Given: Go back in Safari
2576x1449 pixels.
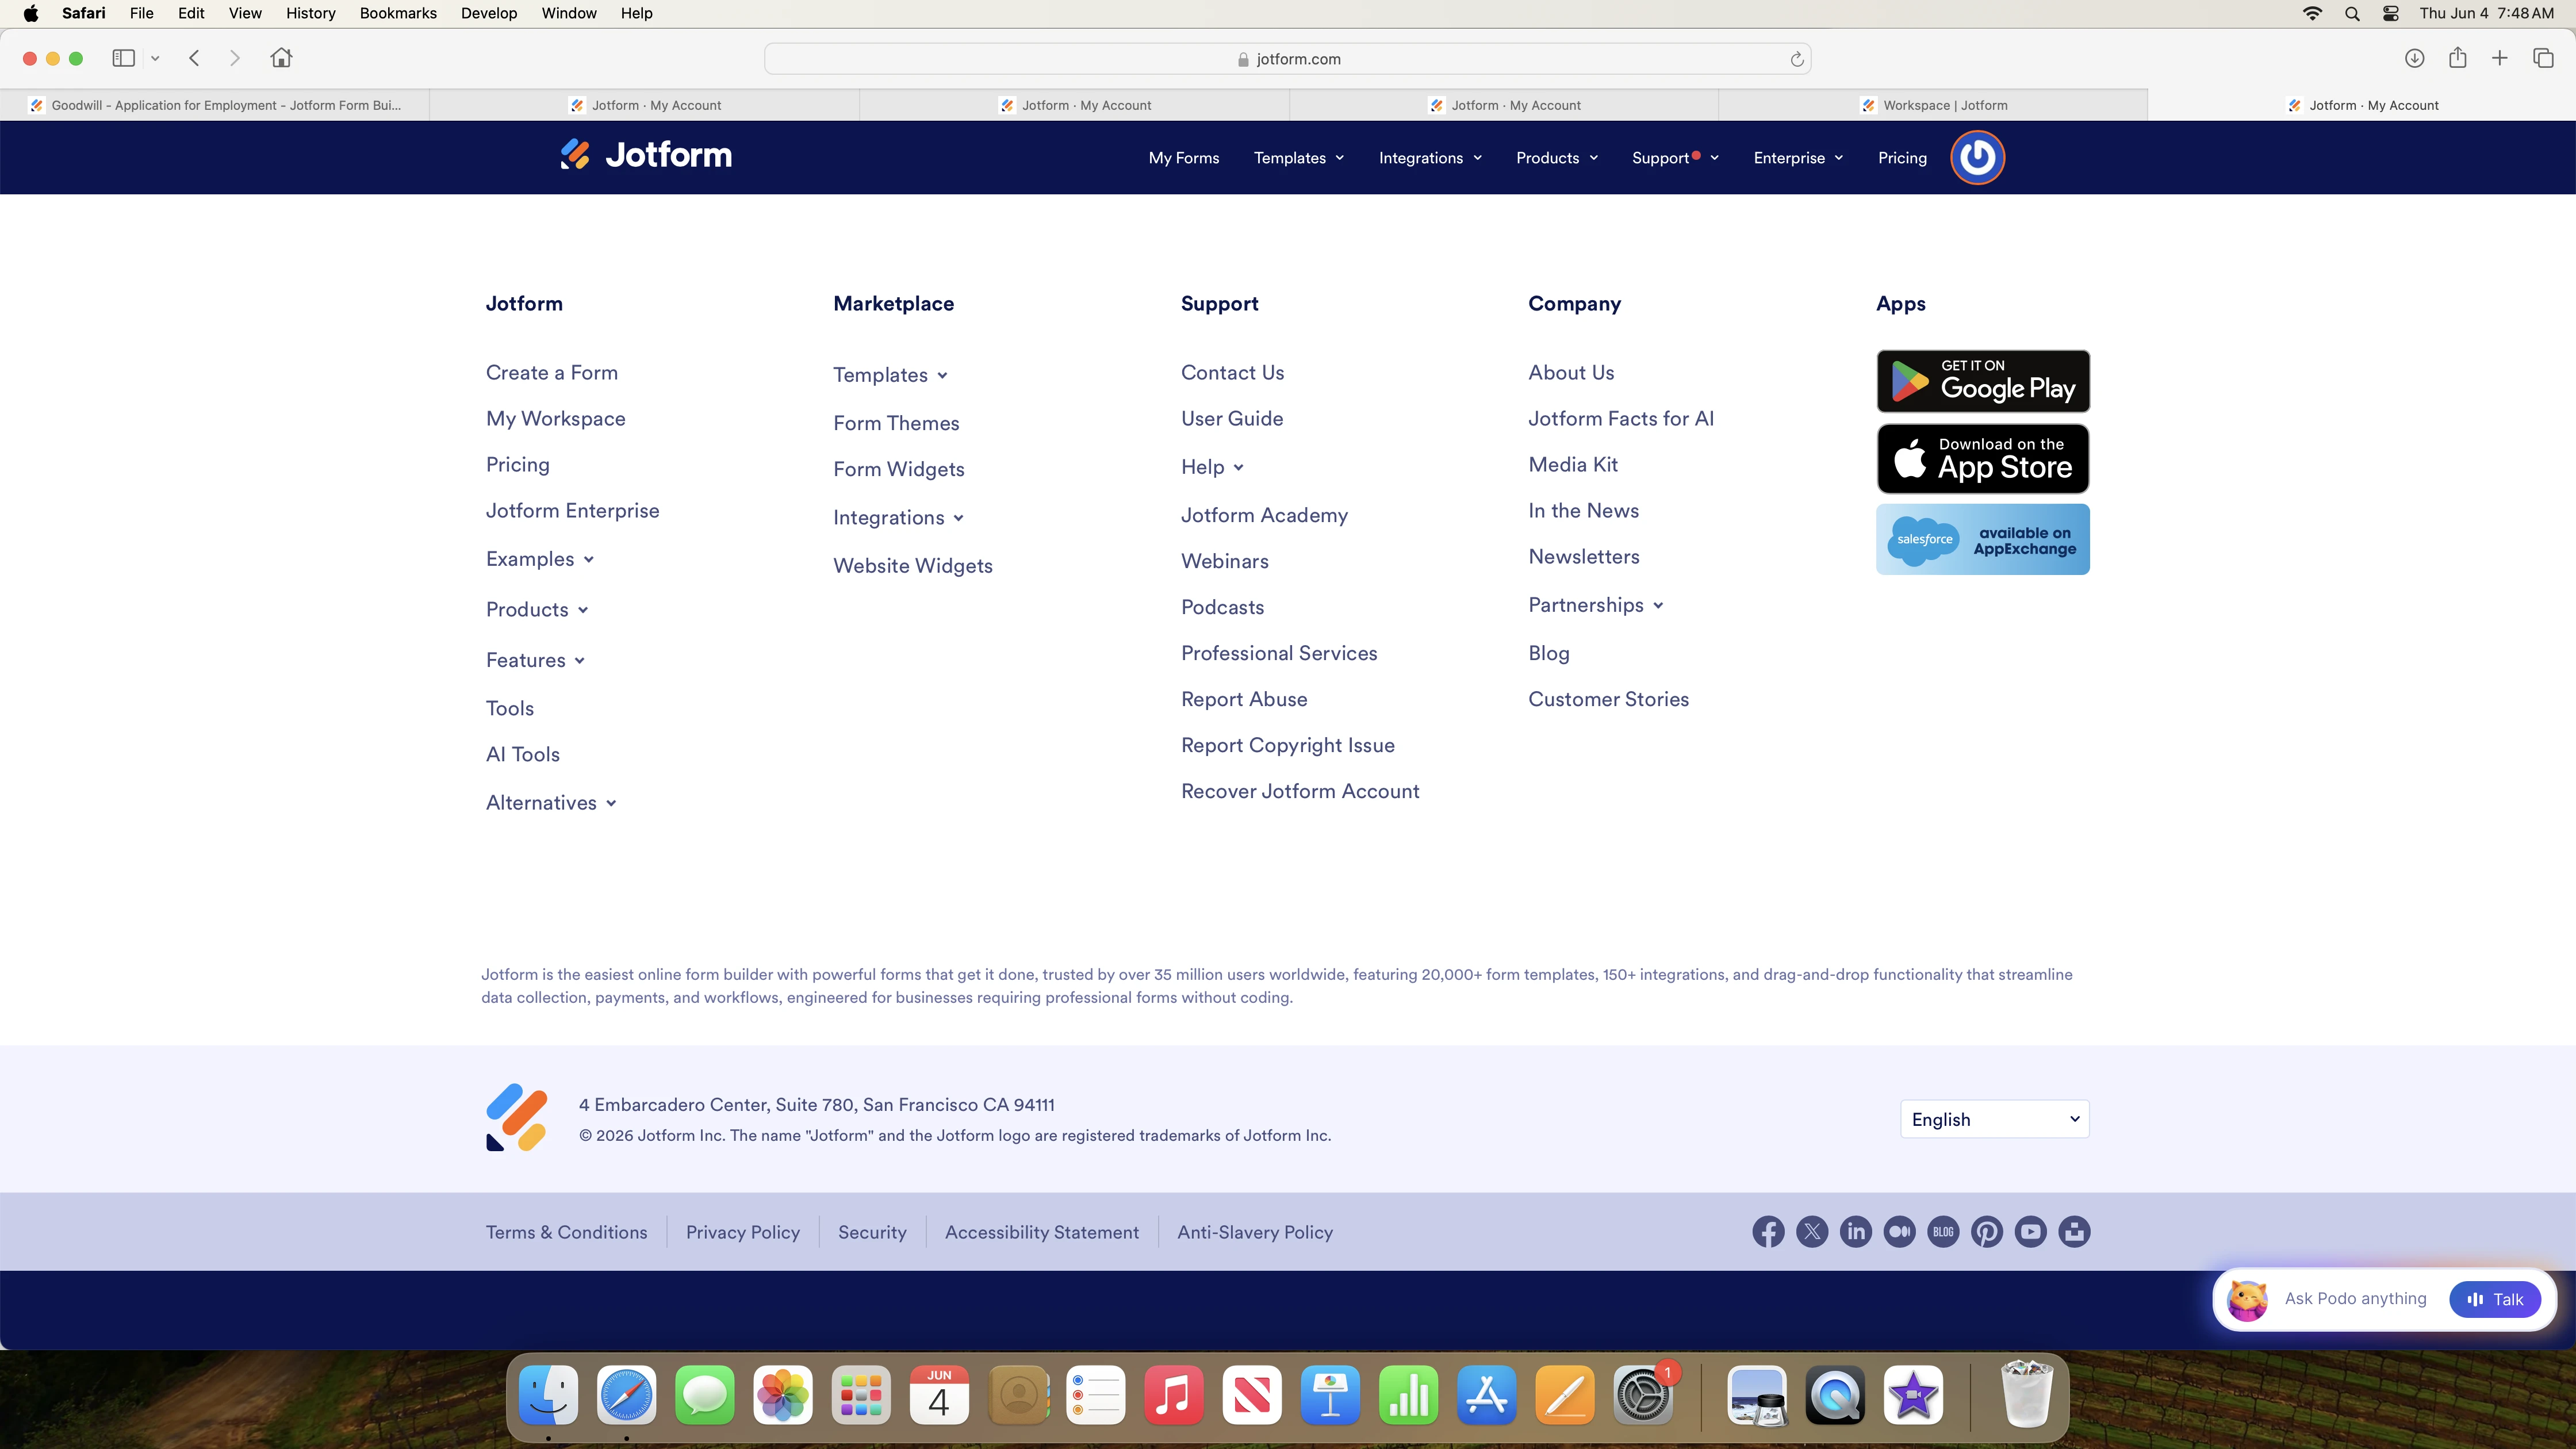Looking at the screenshot, I should click(x=195, y=58).
